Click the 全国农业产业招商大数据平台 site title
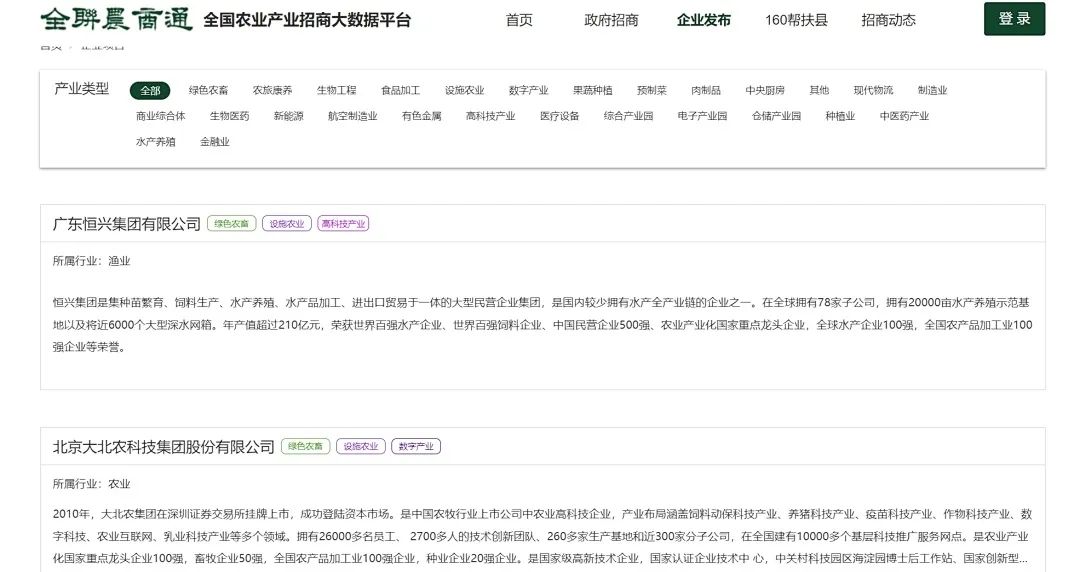 [x=307, y=20]
